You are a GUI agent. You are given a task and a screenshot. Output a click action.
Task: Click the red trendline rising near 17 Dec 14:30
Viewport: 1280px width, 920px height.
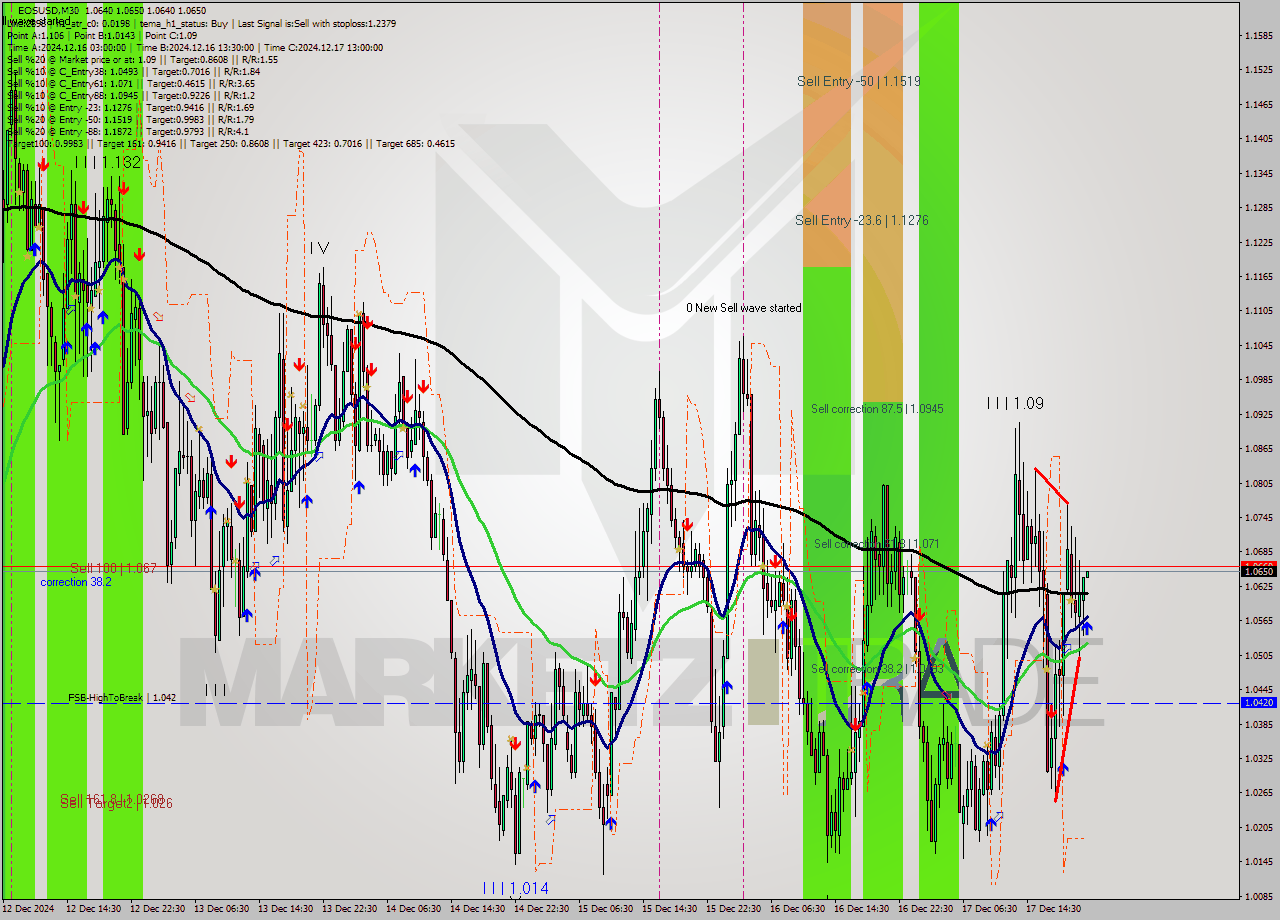[1067, 727]
